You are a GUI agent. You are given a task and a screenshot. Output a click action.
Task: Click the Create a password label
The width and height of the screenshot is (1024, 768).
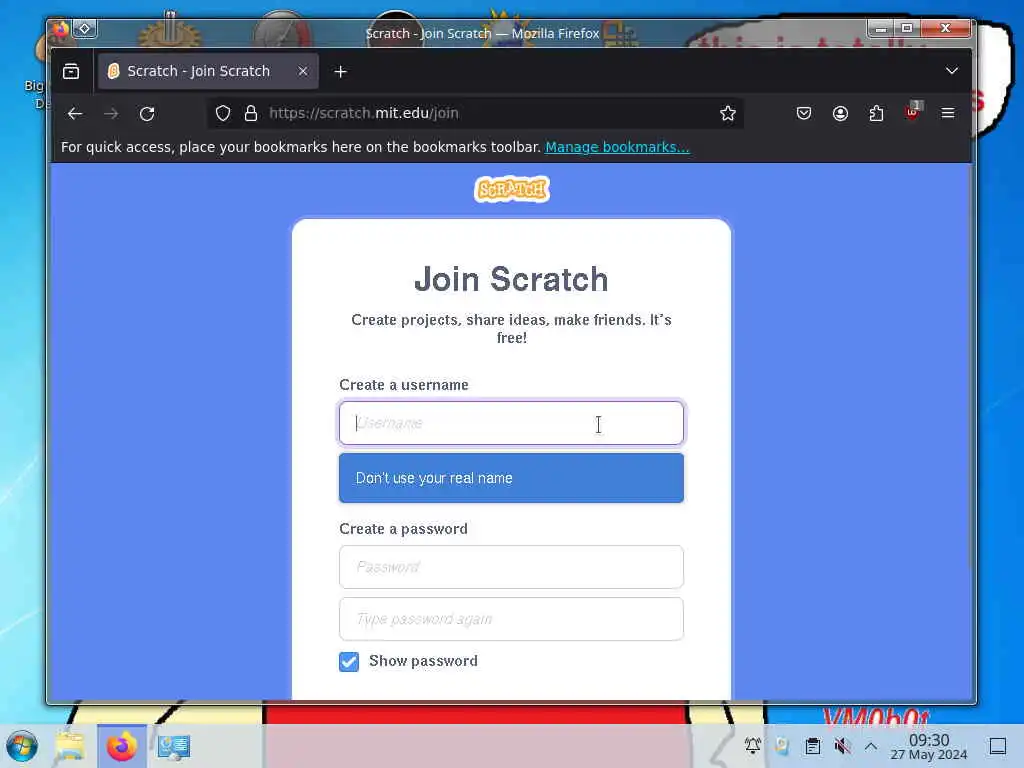coord(404,529)
